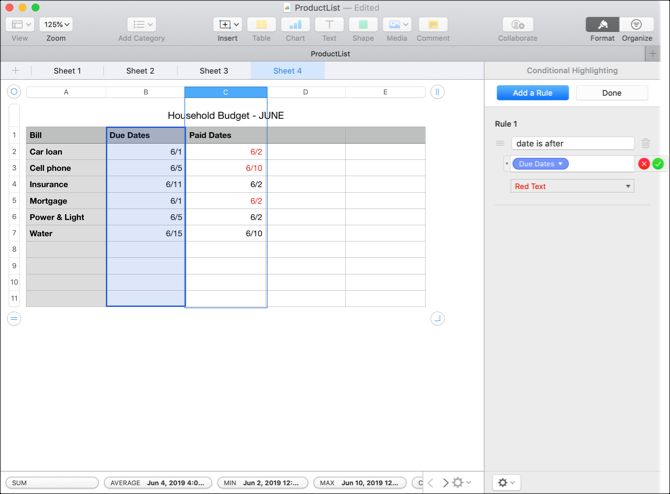
Task: Open the Organize panel icon
Action: pyautogui.click(x=636, y=24)
